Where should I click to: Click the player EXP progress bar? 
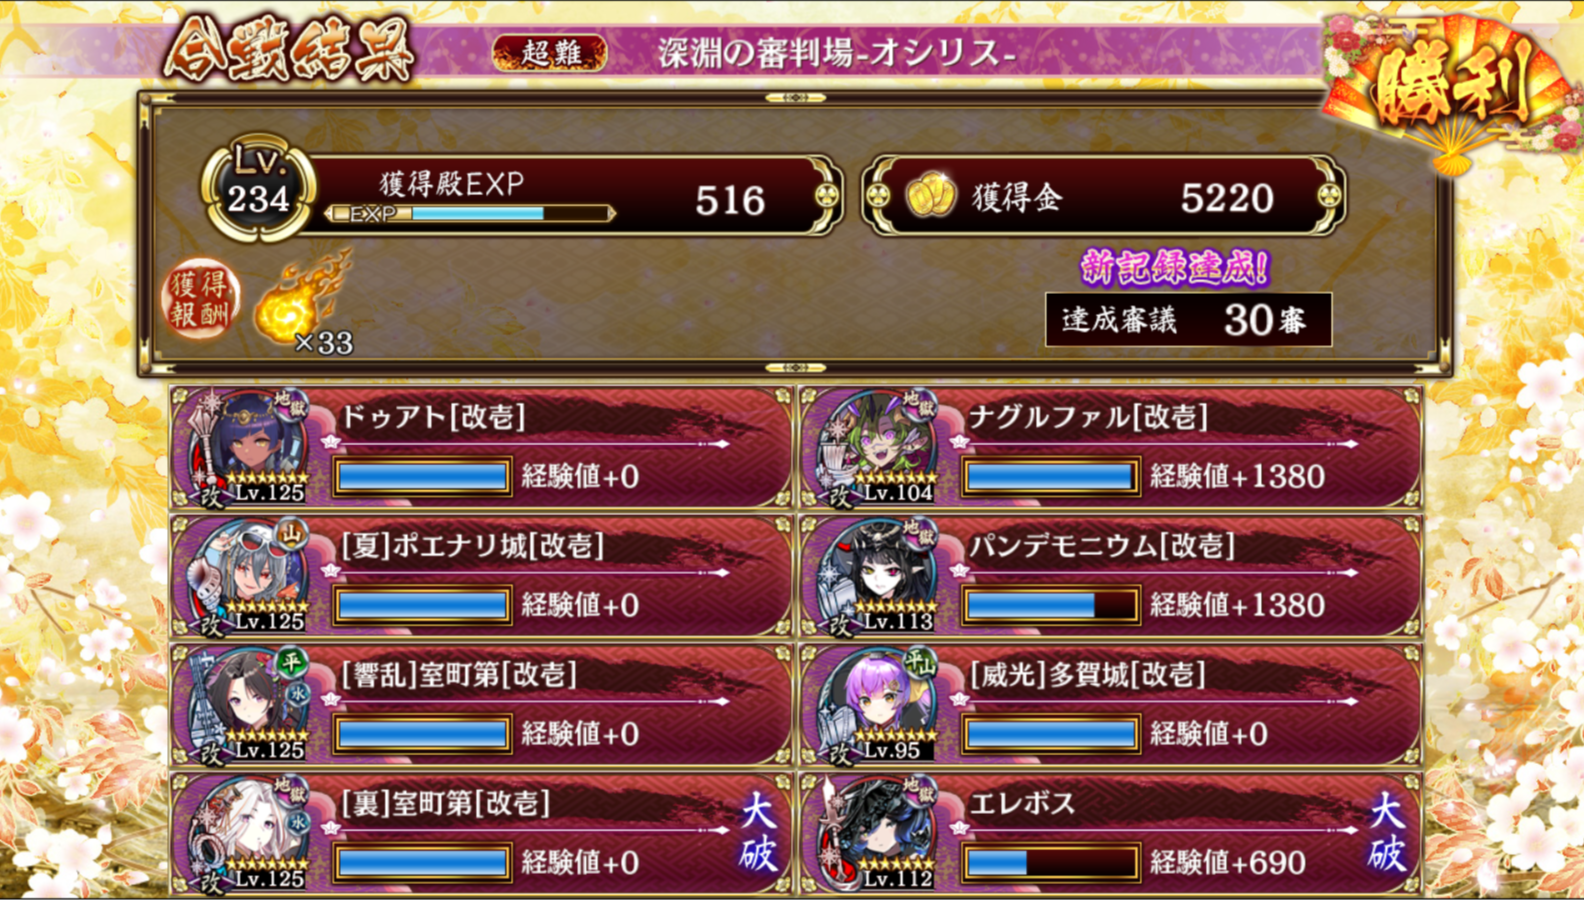(x=470, y=214)
